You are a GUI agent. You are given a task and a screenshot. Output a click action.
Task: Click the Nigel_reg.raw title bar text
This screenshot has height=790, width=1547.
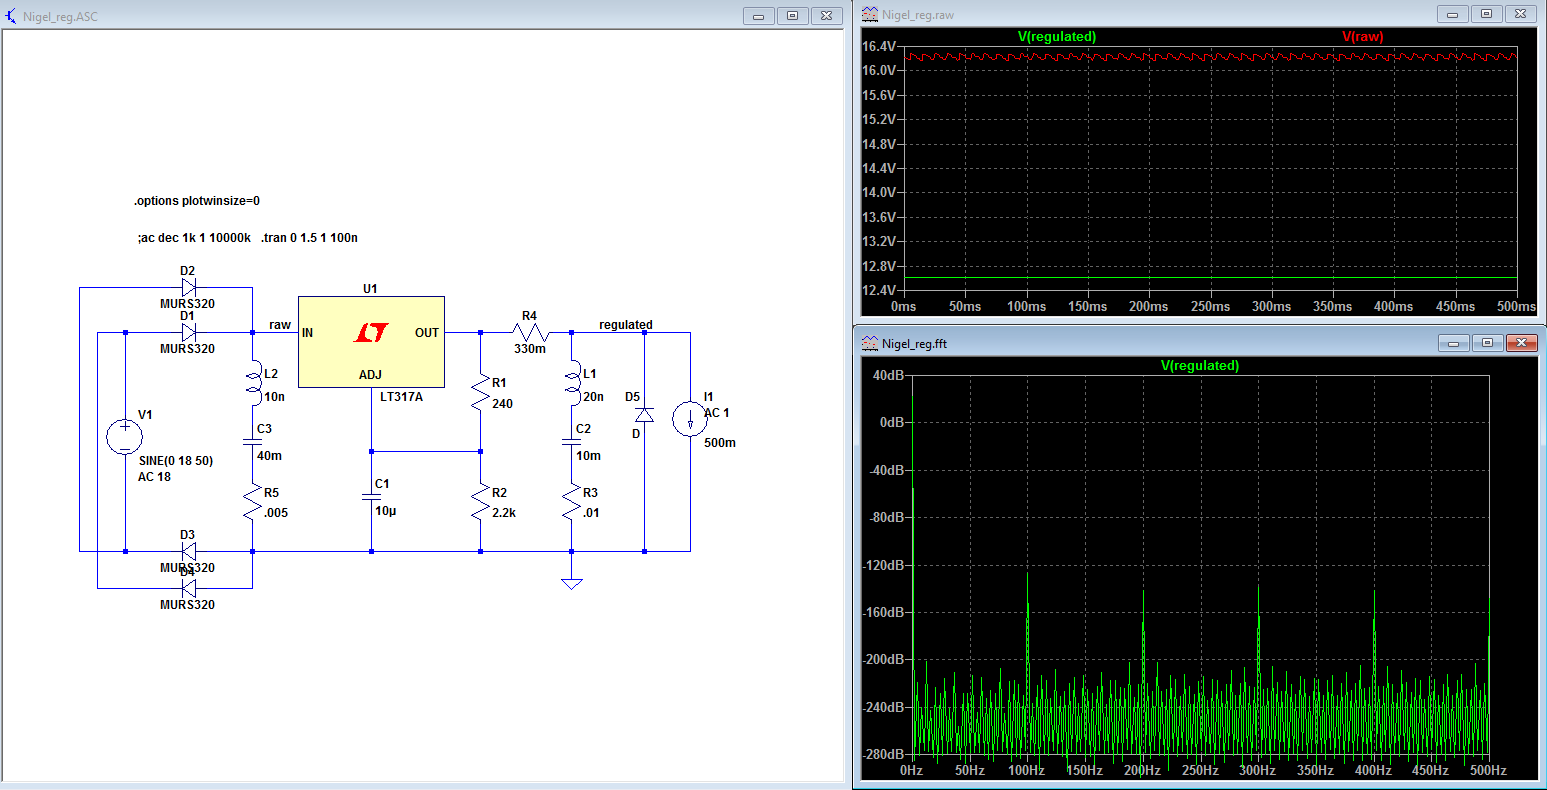click(x=916, y=15)
